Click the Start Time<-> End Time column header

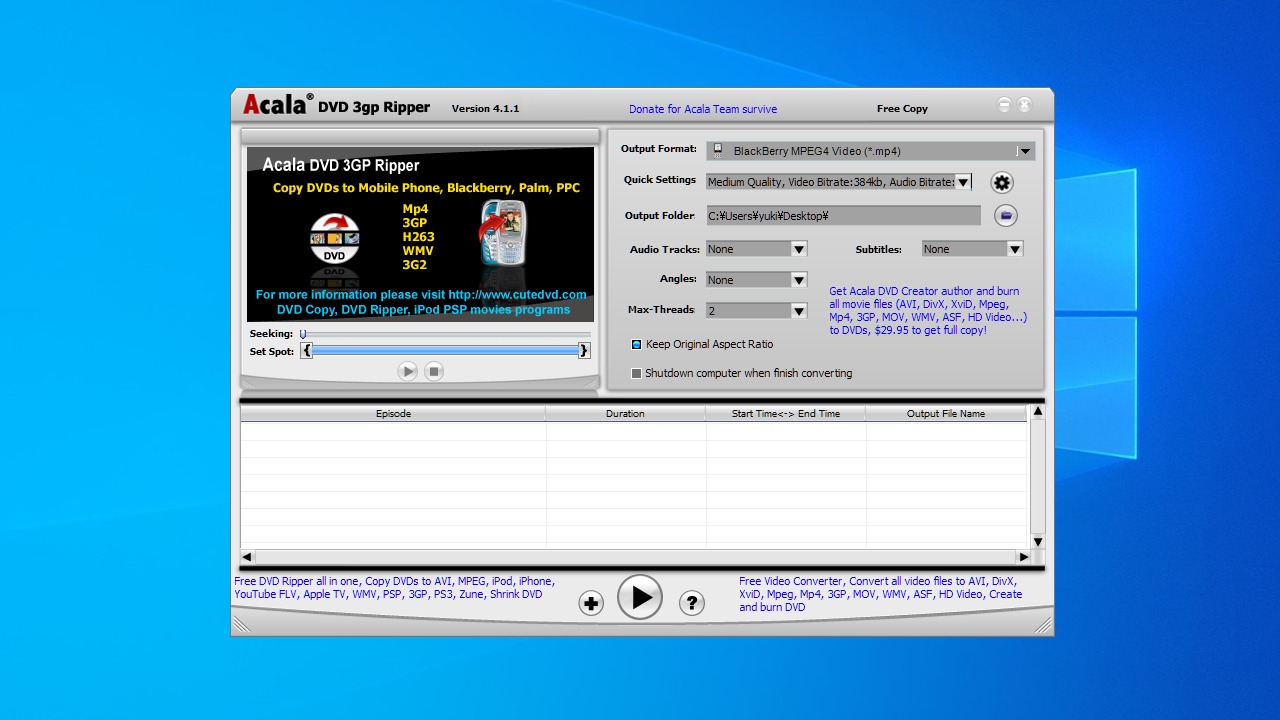(785, 413)
